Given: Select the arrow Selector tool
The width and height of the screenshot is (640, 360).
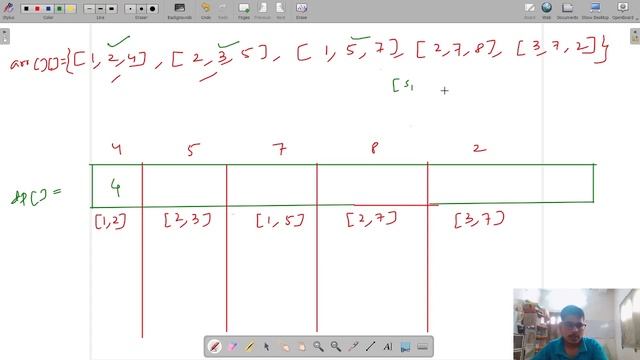Looking at the screenshot, I should 267,347.
